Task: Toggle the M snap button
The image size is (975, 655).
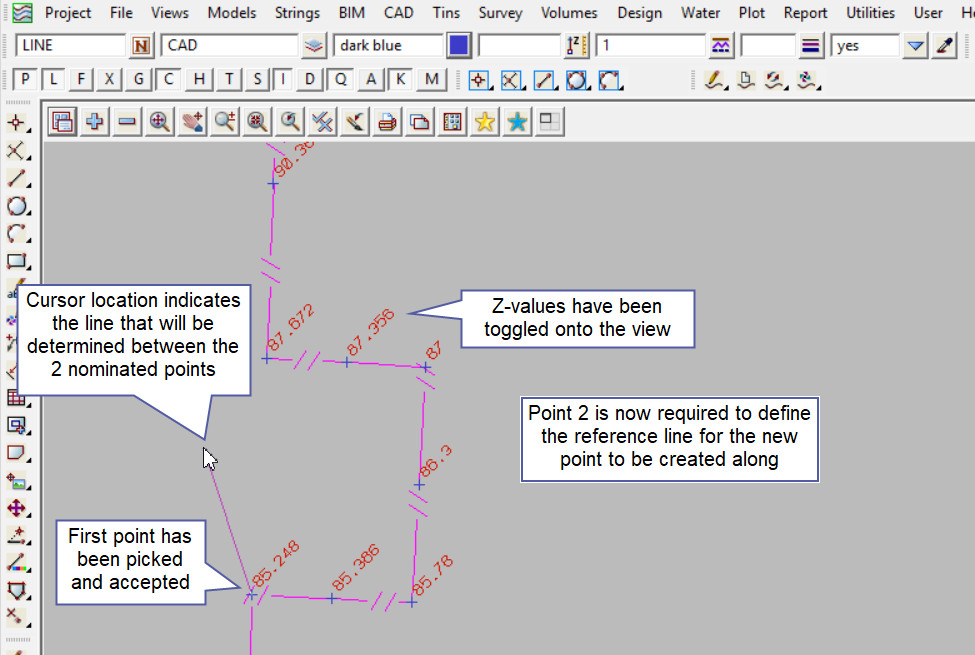Action: pos(432,80)
